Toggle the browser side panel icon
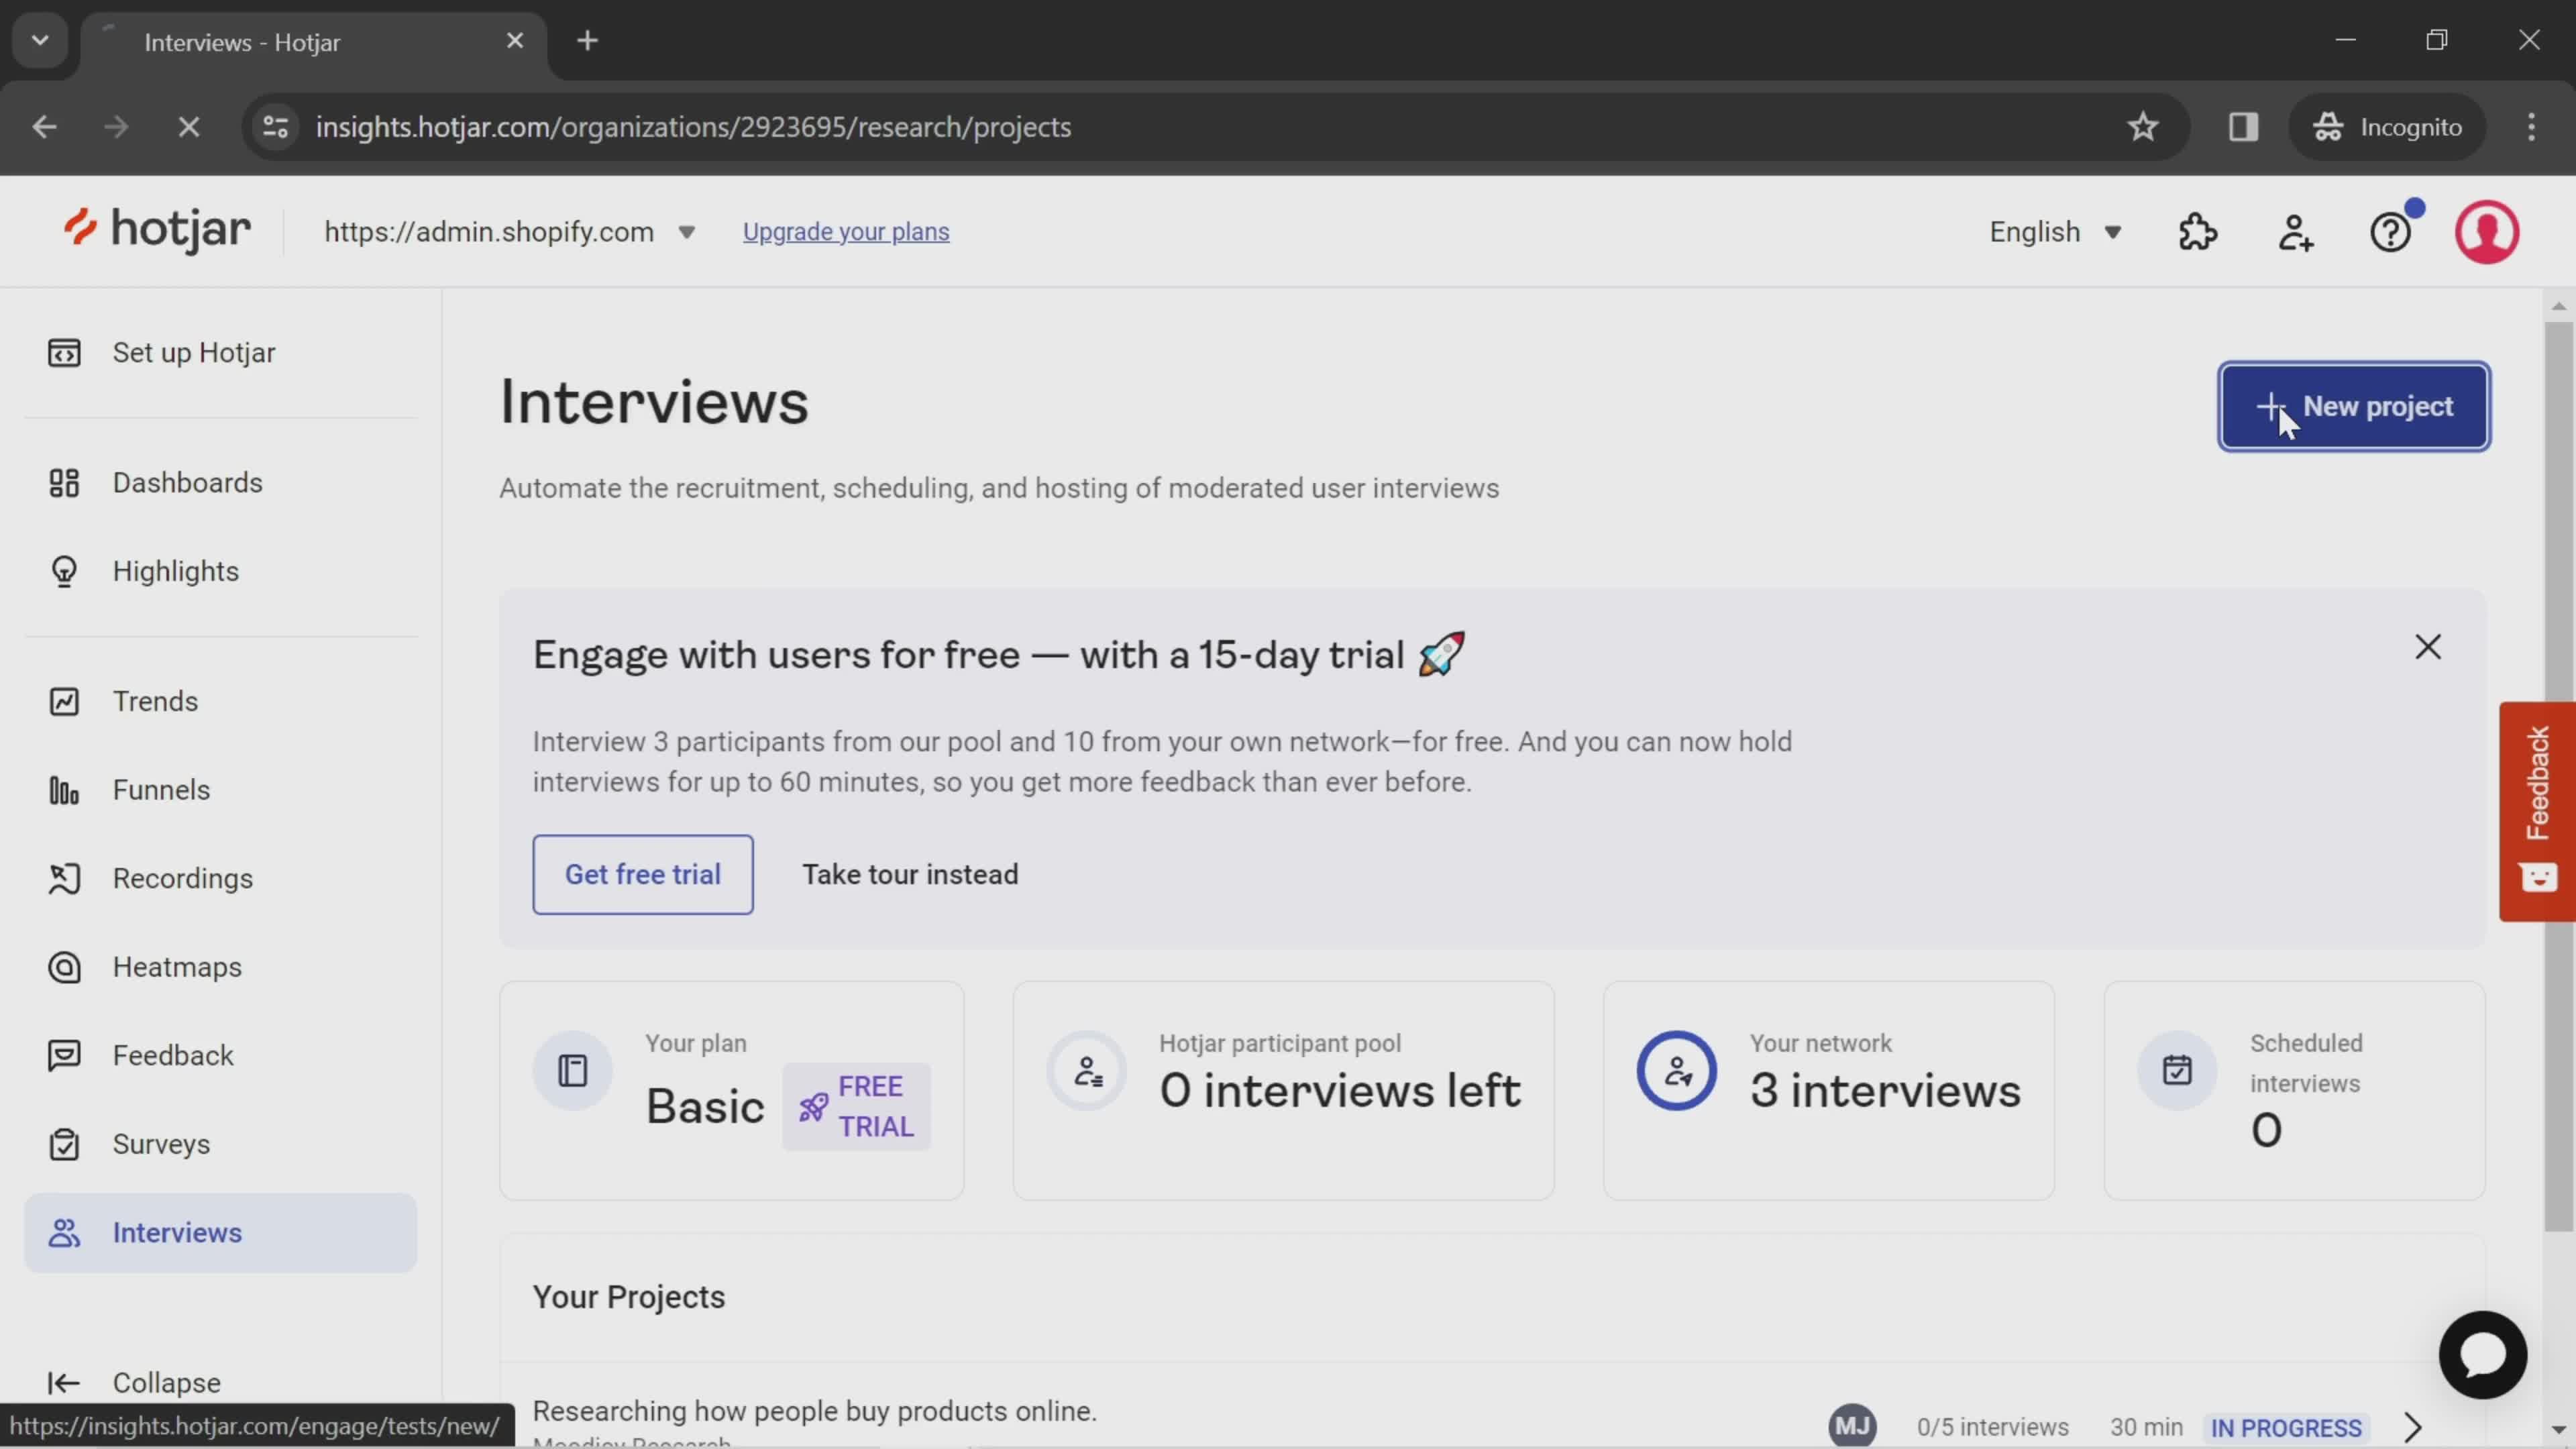The height and width of the screenshot is (1449, 2576). tap(2243, 127)
